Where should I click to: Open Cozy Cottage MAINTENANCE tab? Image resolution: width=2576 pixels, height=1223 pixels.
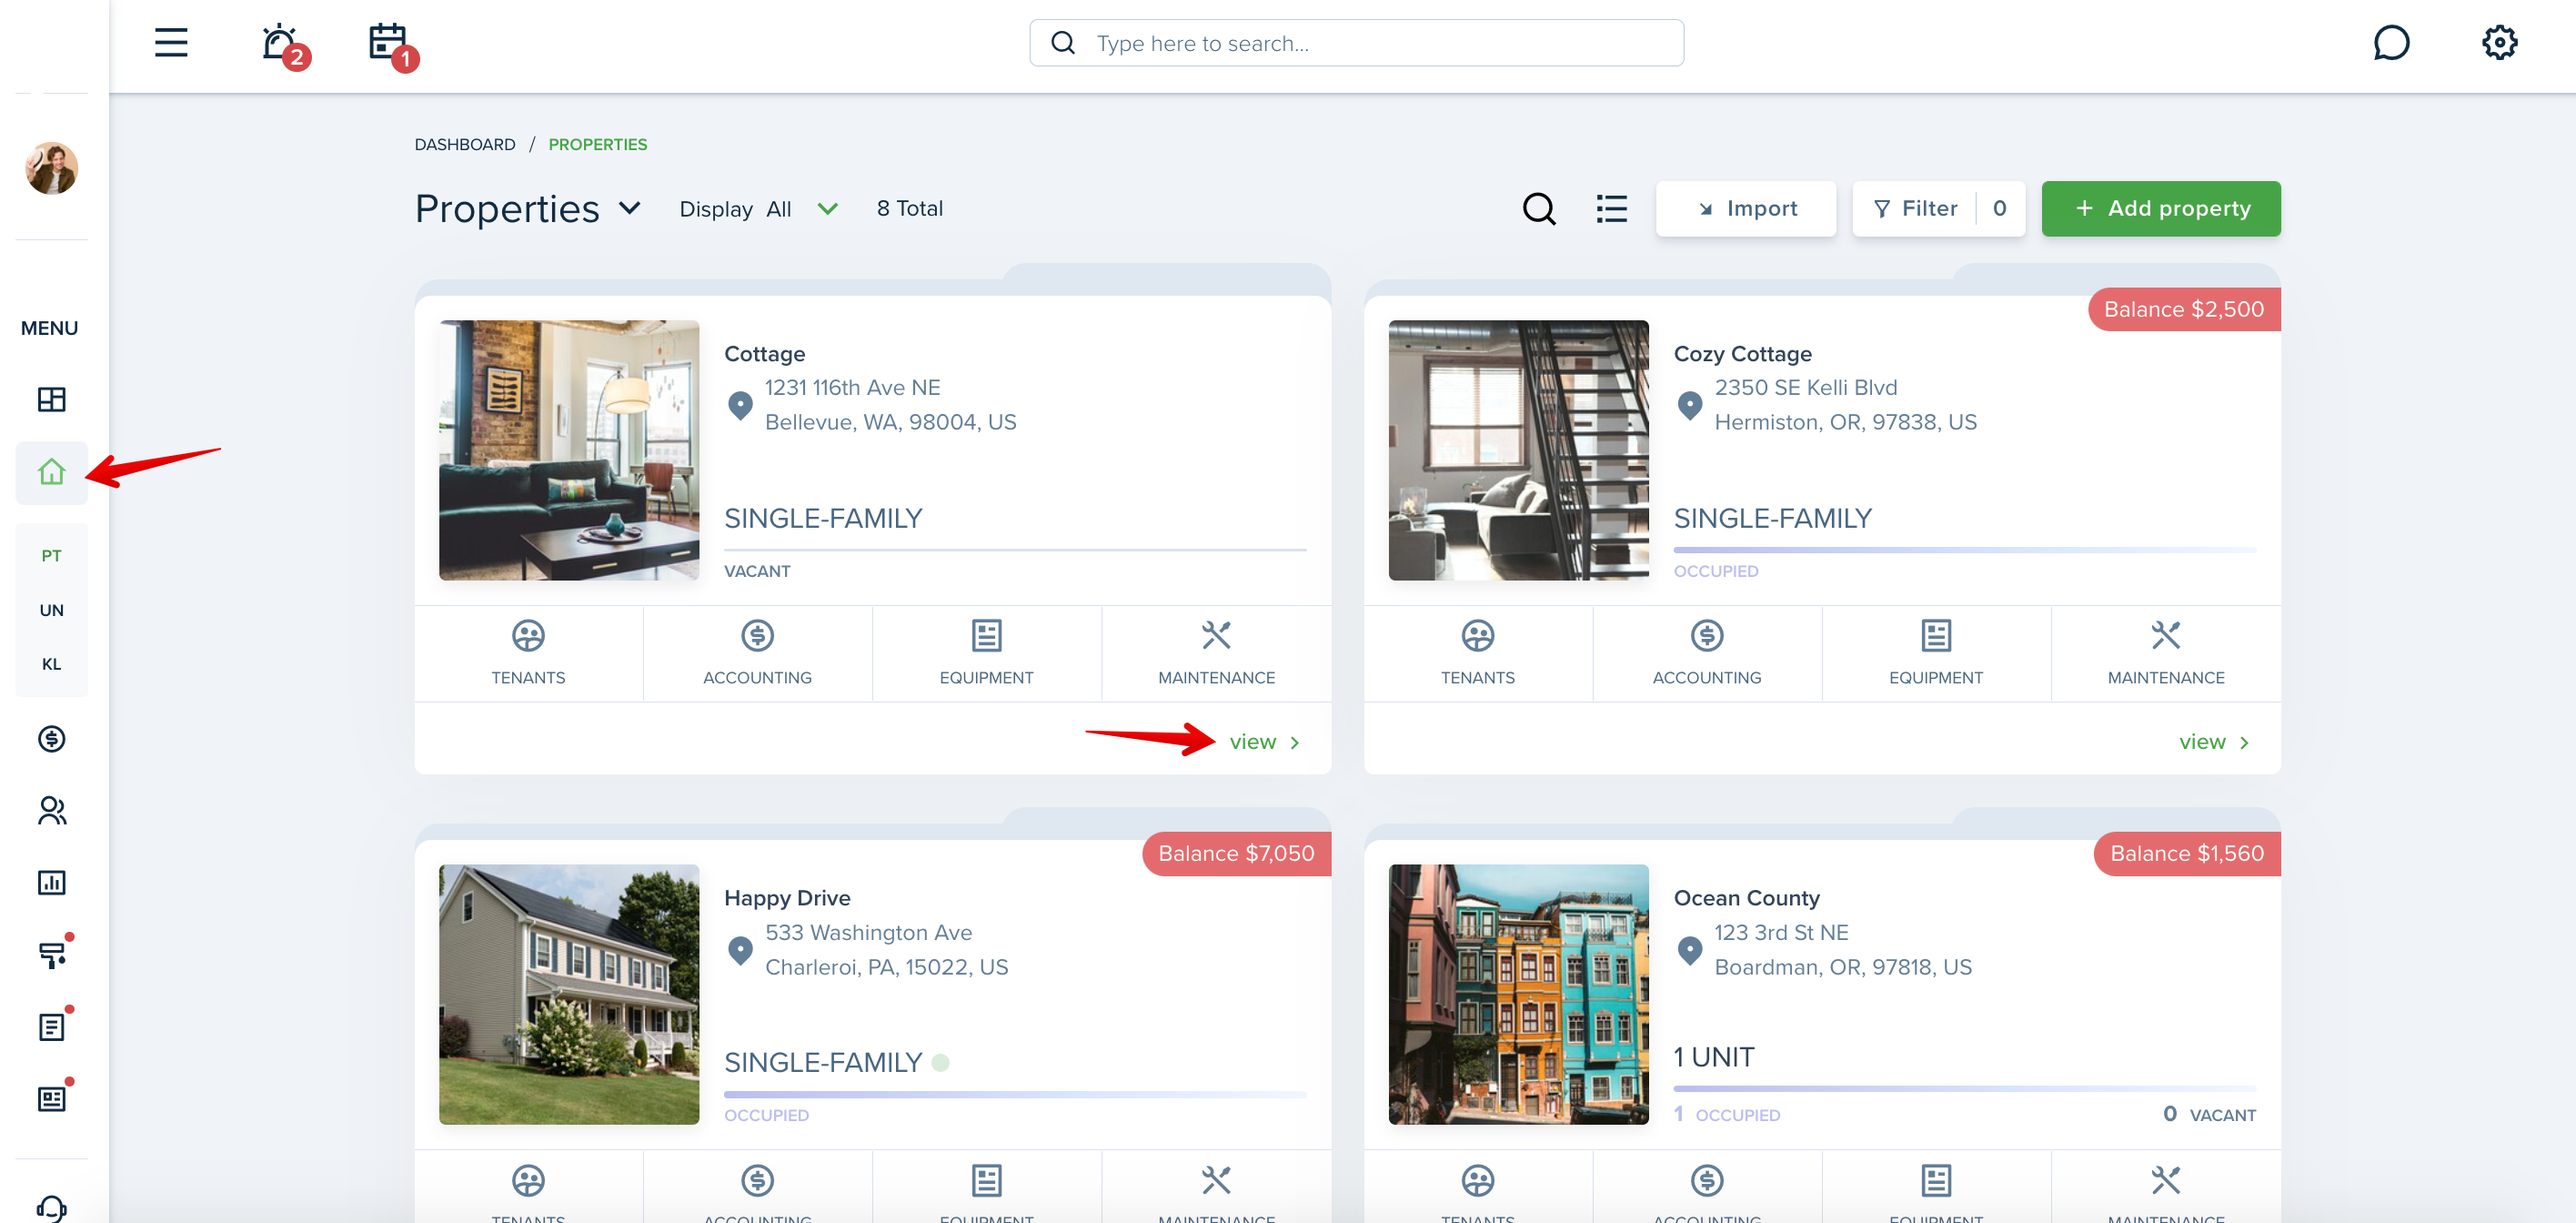pyautogui.click(x=2165, y=653)
